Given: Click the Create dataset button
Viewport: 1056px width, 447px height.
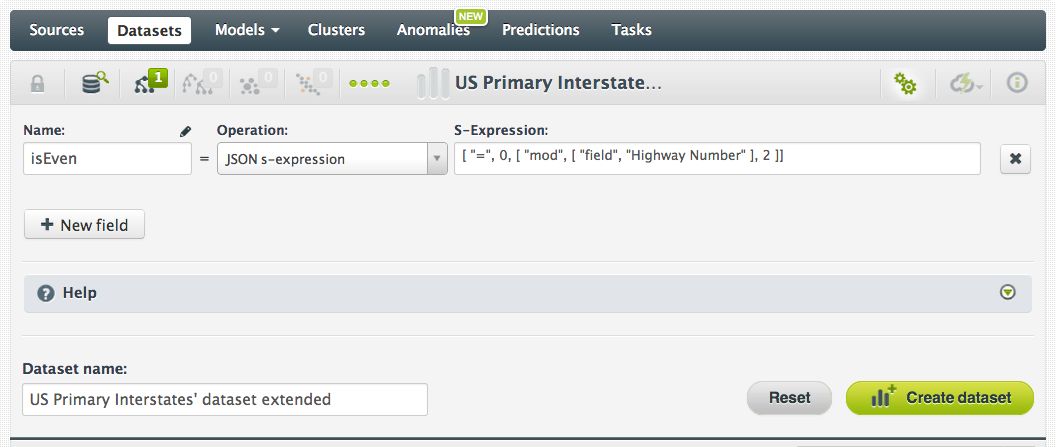Looking at the screenshot, I should pos(942,397).
